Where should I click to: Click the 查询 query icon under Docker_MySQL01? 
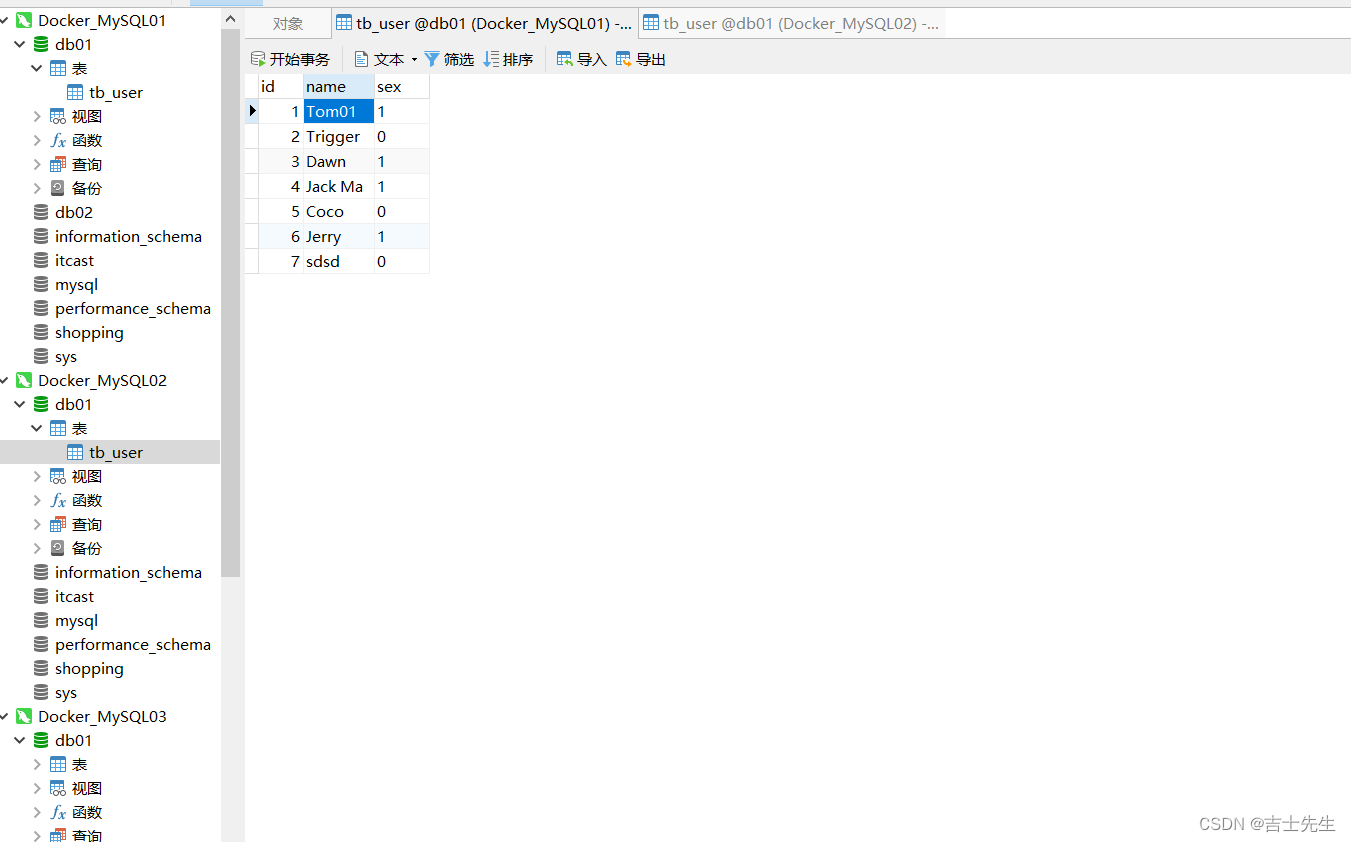tap(58, 164)
